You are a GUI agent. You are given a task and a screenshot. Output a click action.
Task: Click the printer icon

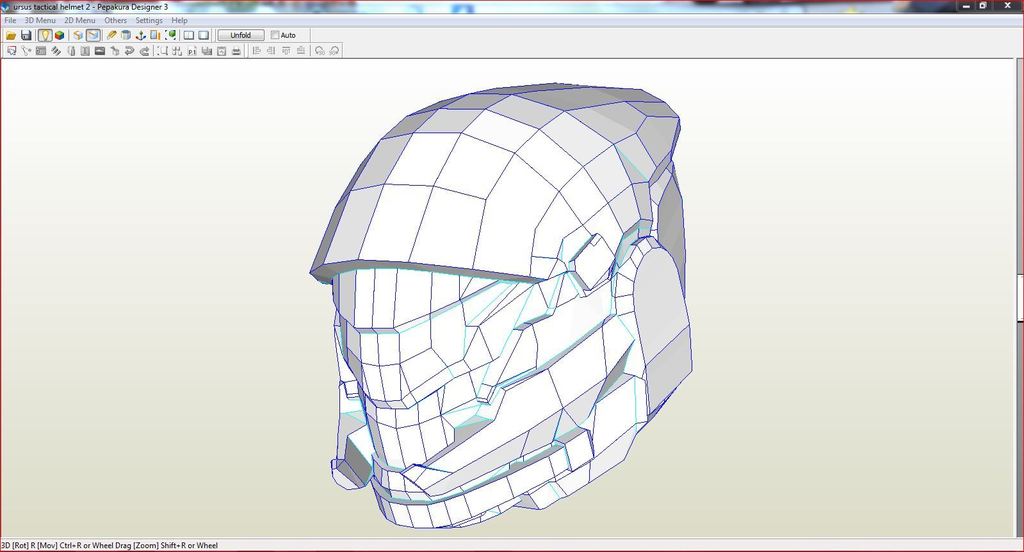pos(236,51)
